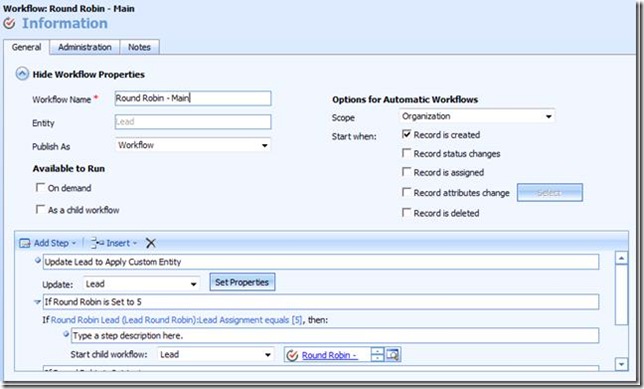This screenshot has height=389, width=644.
Task: Switch to the Administration tab
Action: pyautogui.click(x=85, y=47)
